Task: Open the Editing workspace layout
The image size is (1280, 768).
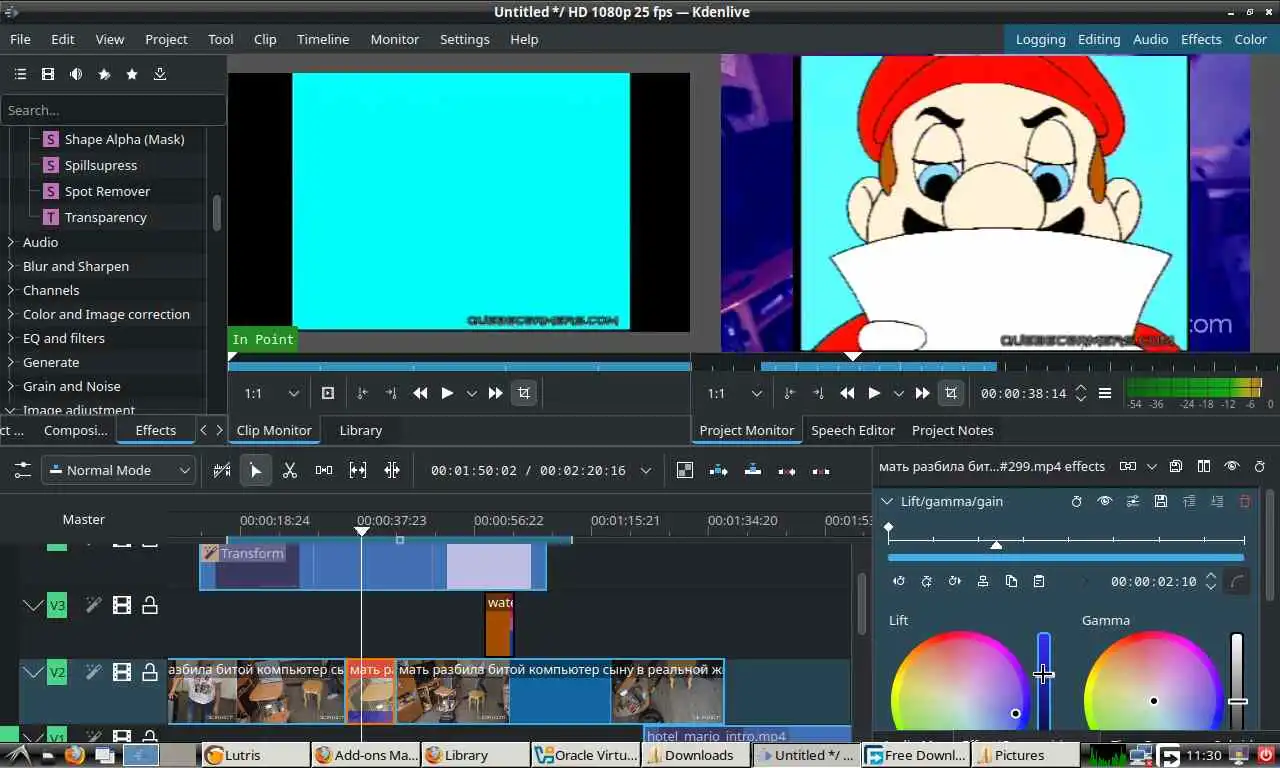Action: (x=1098, y=39)
